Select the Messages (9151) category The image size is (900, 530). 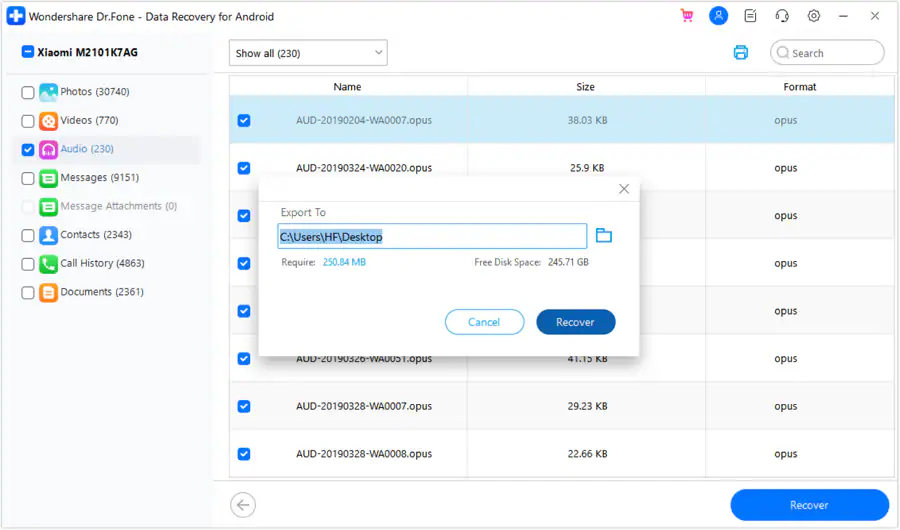coord(99,177)
